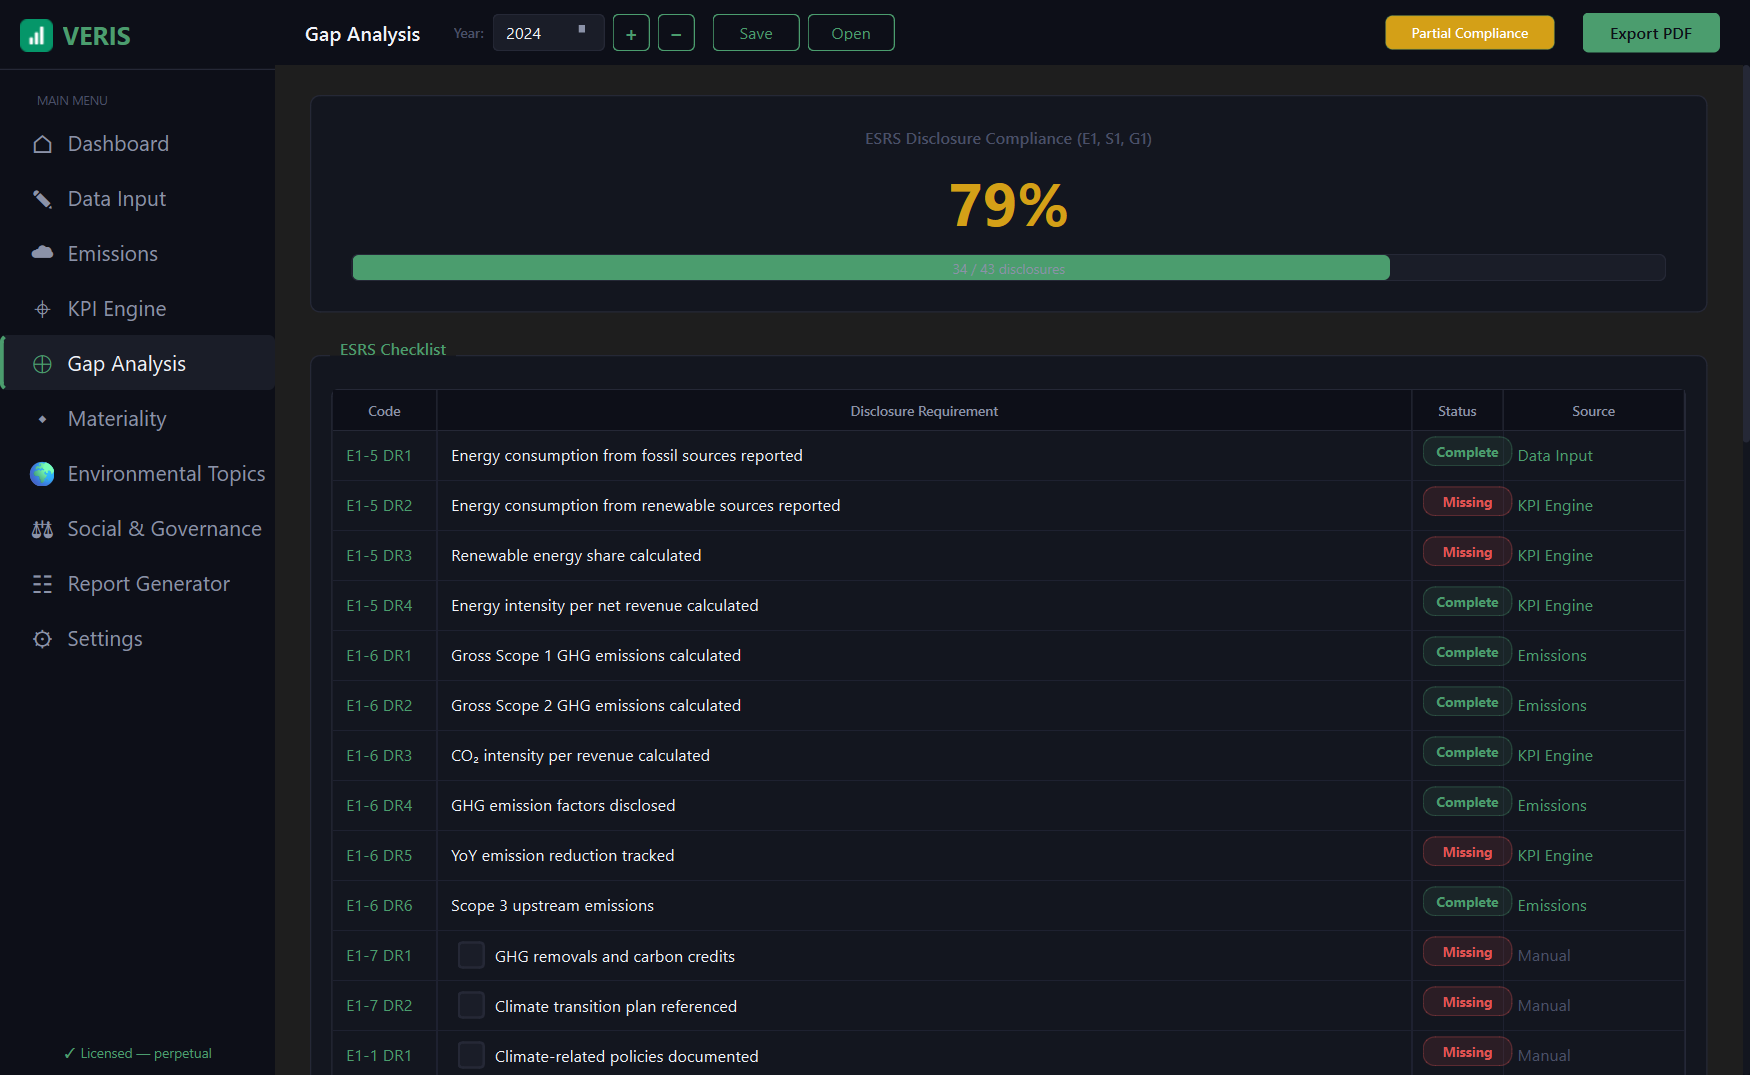The height and width of the screenshot is (1075, 1750).
Task: Click the Social & Governance scales icon
Action: tap(42, 529)
